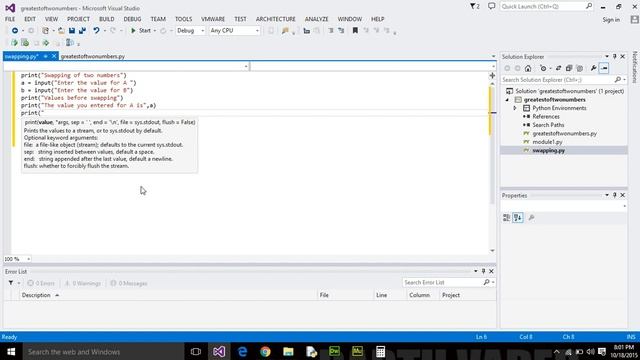Viewport: 640px width, 360px height.
Task: Open the PROJECT menu
Action: pyautogui.click(x=78, y=19)
